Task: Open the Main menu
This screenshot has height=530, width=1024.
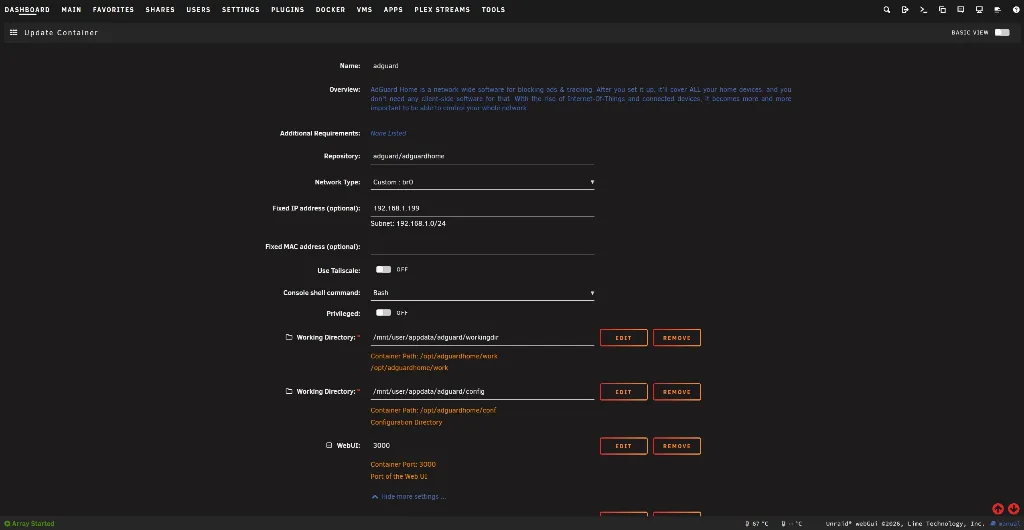Action: (x=71, y=10)
